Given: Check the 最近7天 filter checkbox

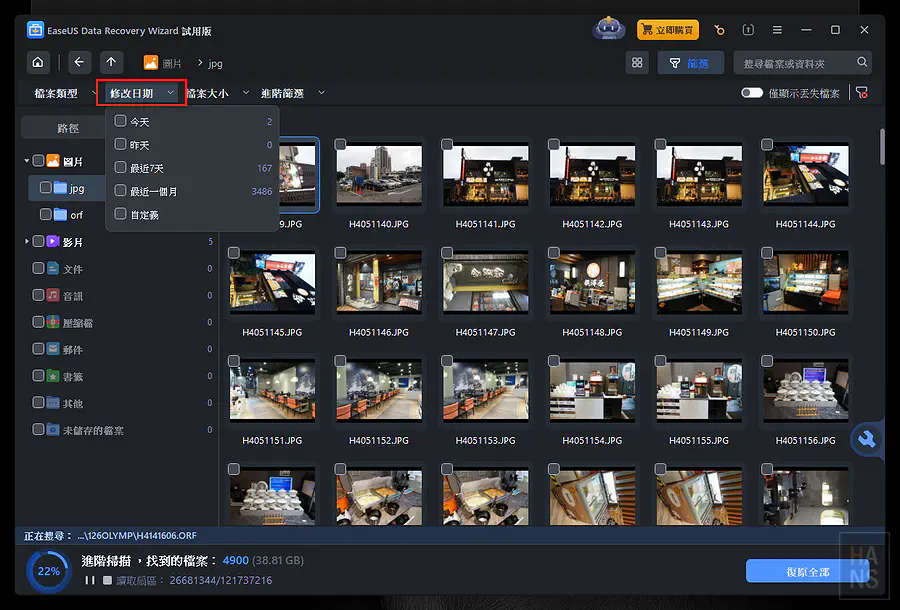Looking at the screenshot, I should (x=121, y=168).
